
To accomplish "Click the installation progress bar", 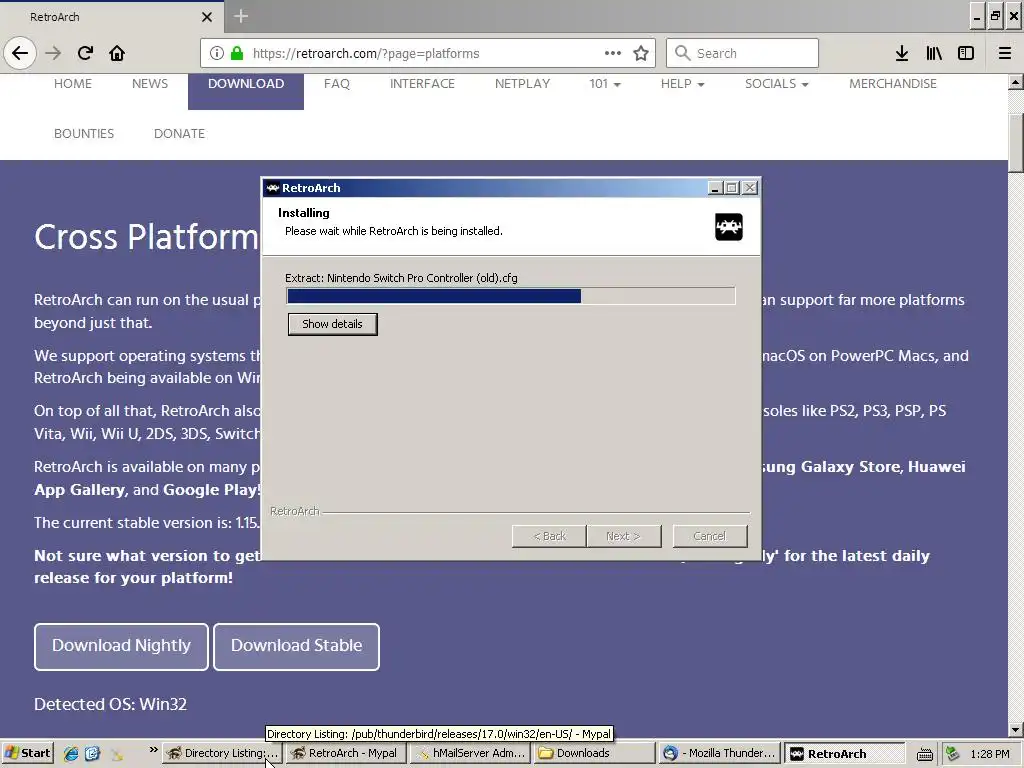I will [511, 296].
